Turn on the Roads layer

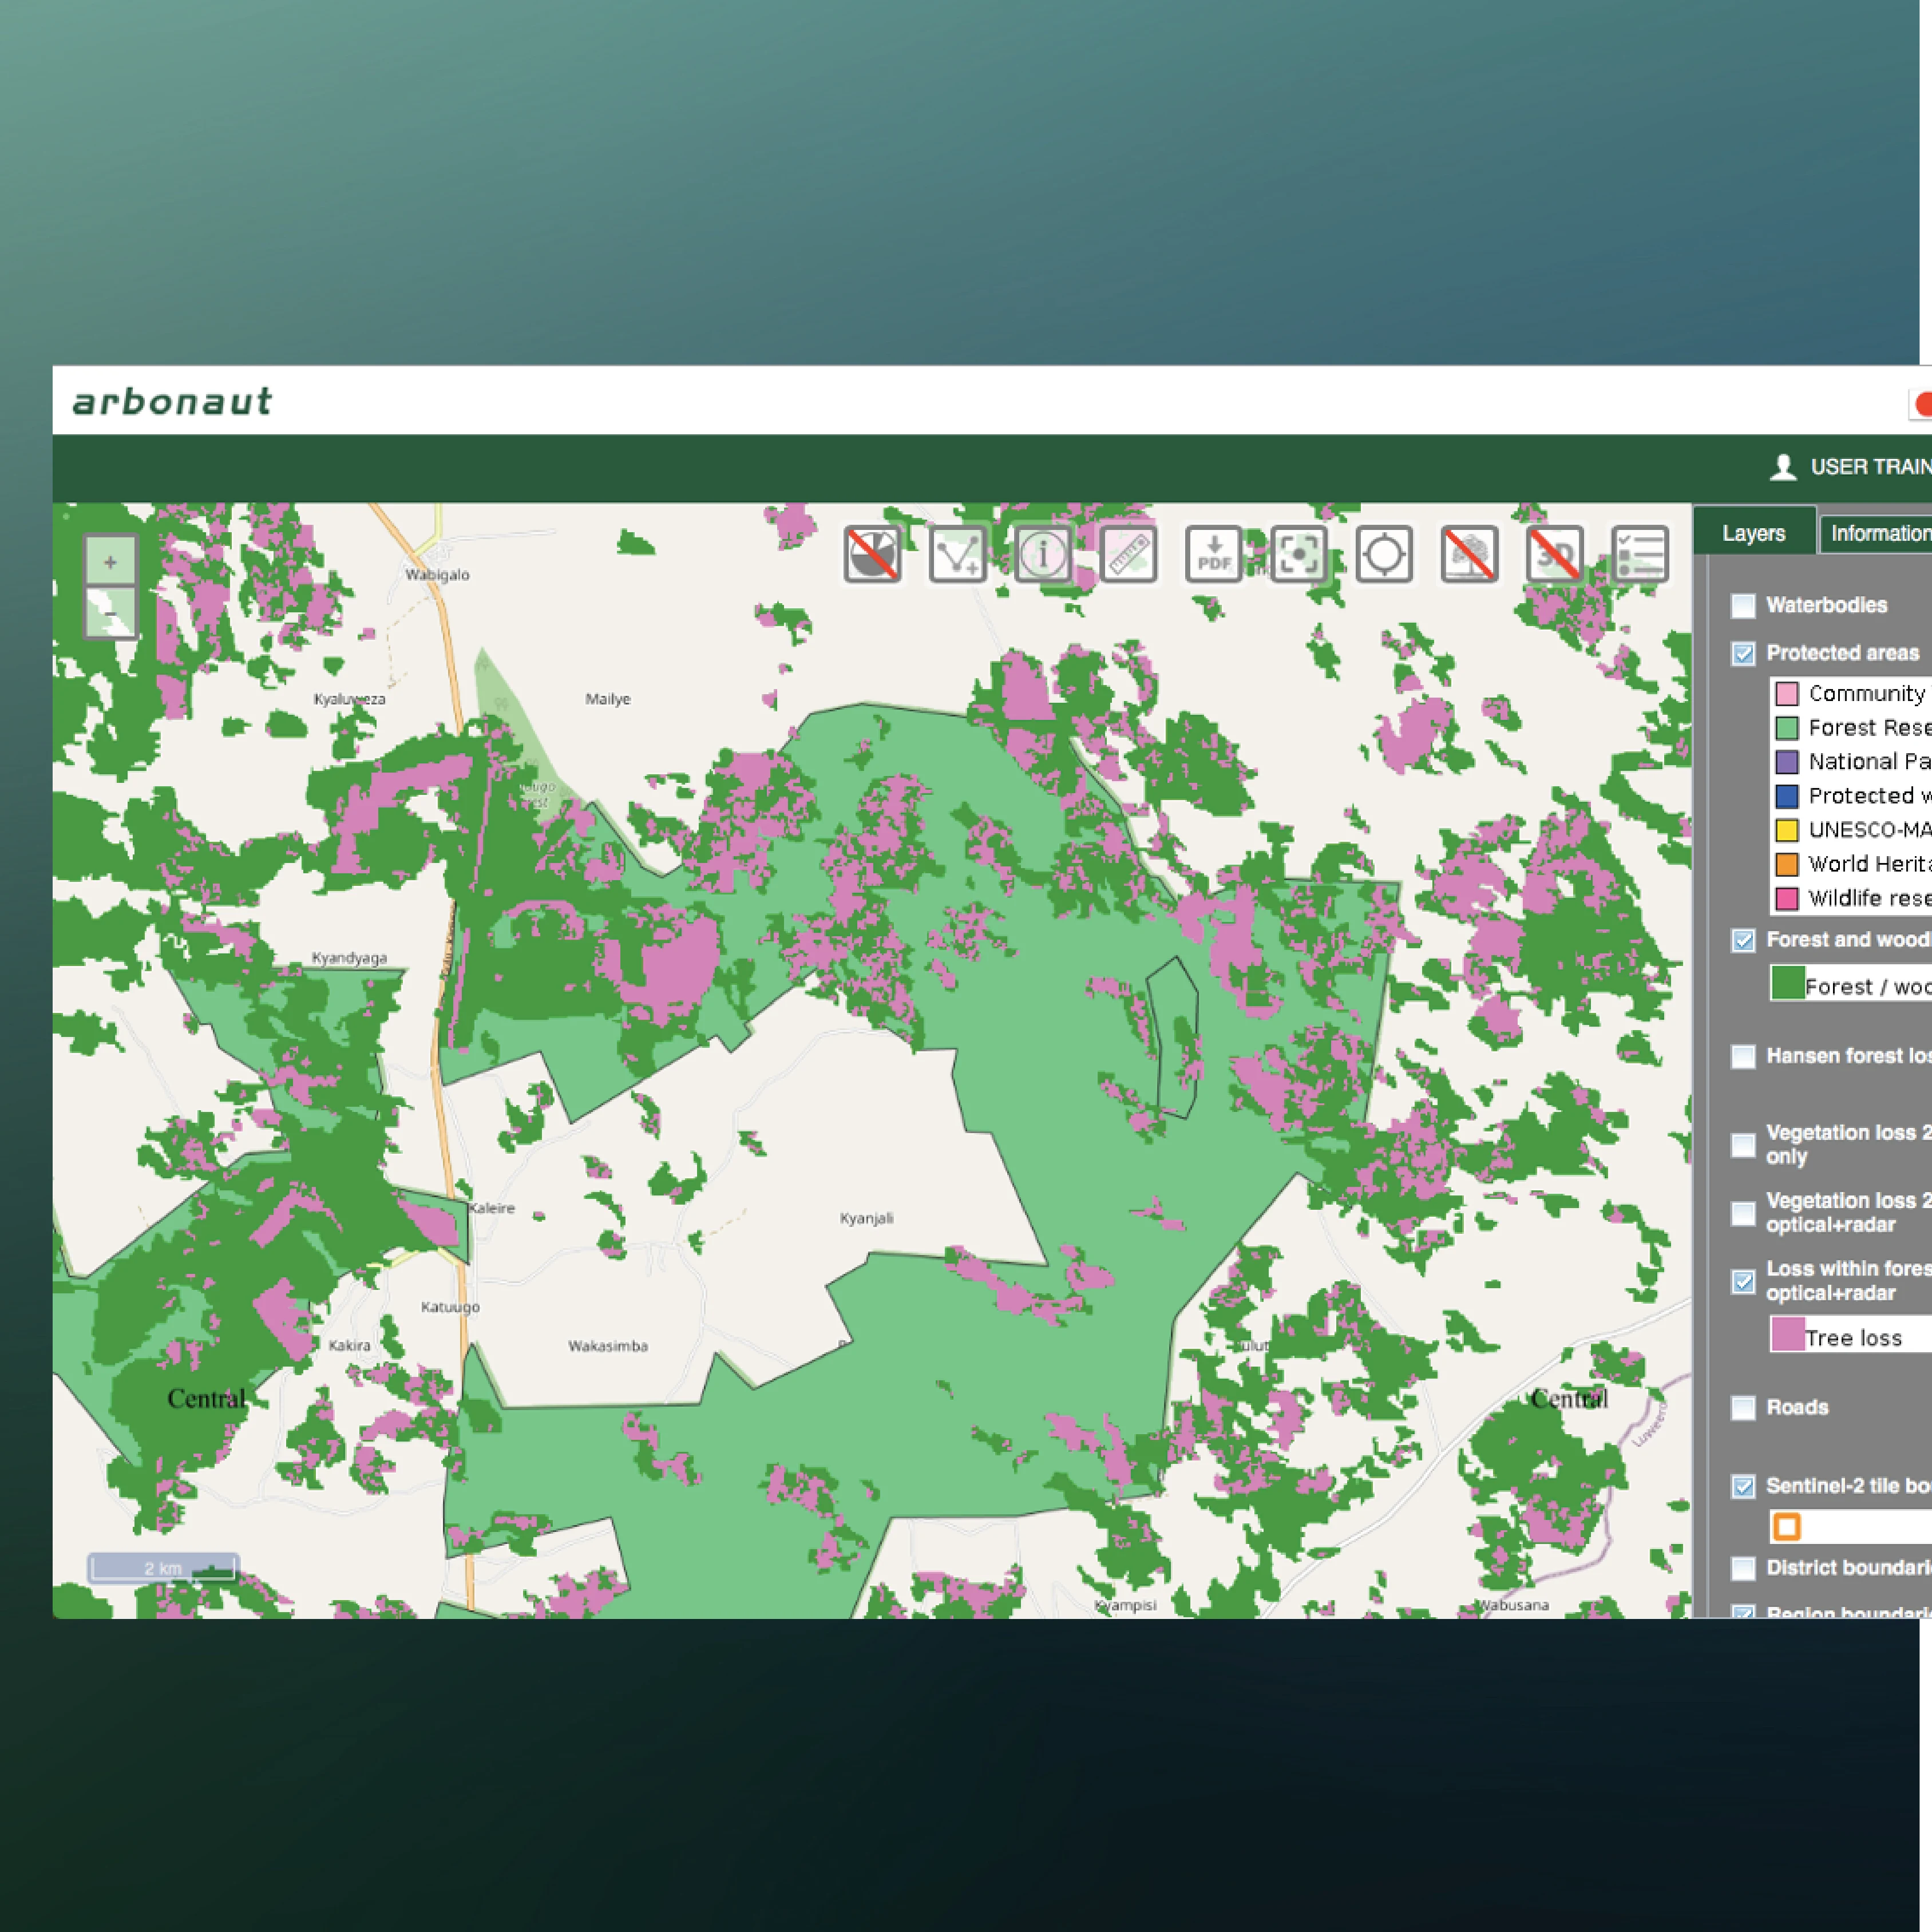pyautogui.click(x=1743, y=1407)
